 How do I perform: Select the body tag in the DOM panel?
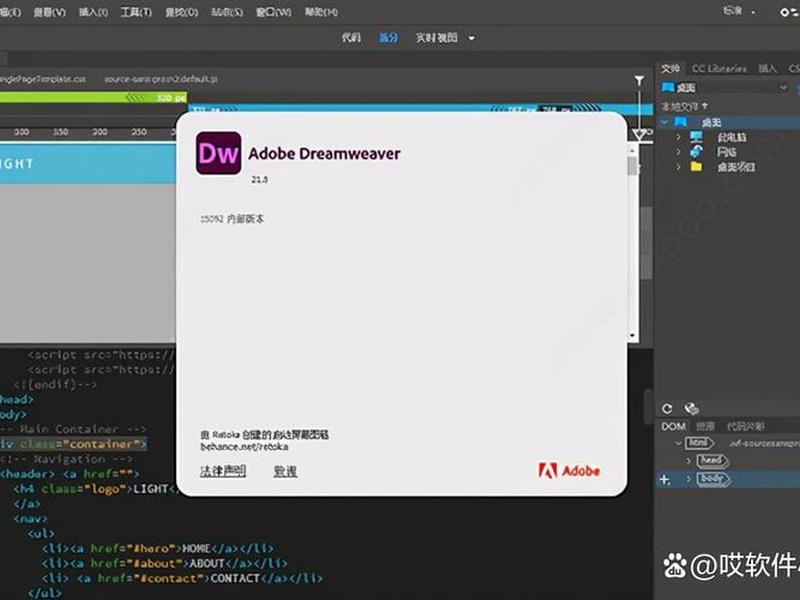coord(714,479)
